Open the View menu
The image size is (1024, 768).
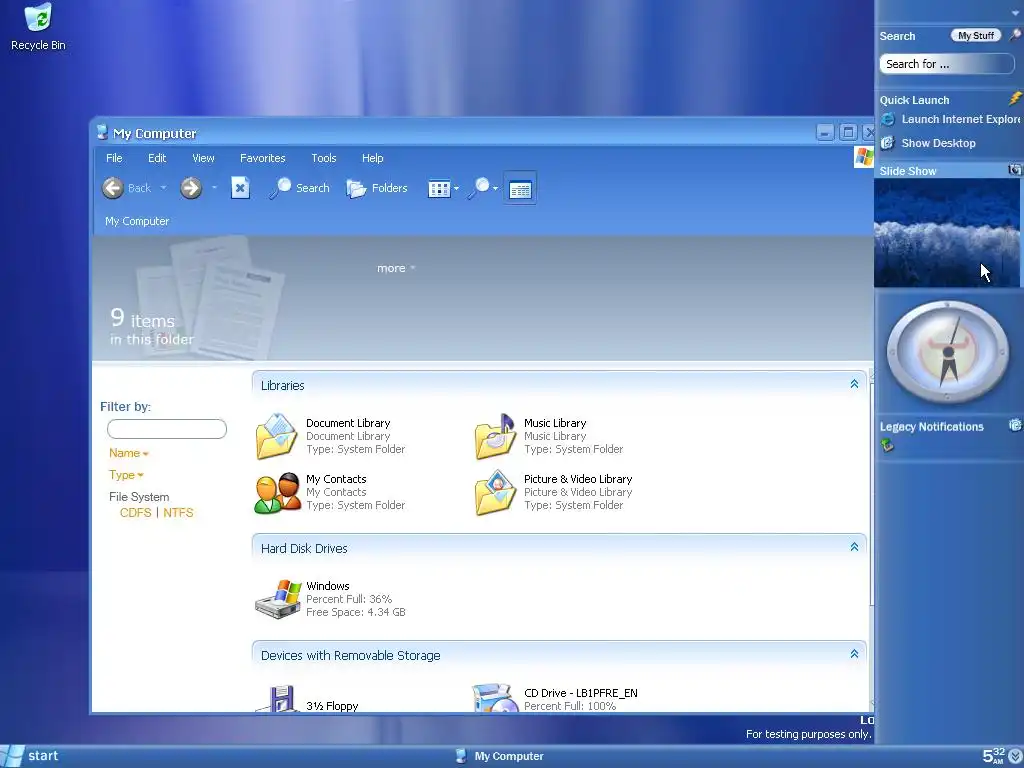point(203,158)
